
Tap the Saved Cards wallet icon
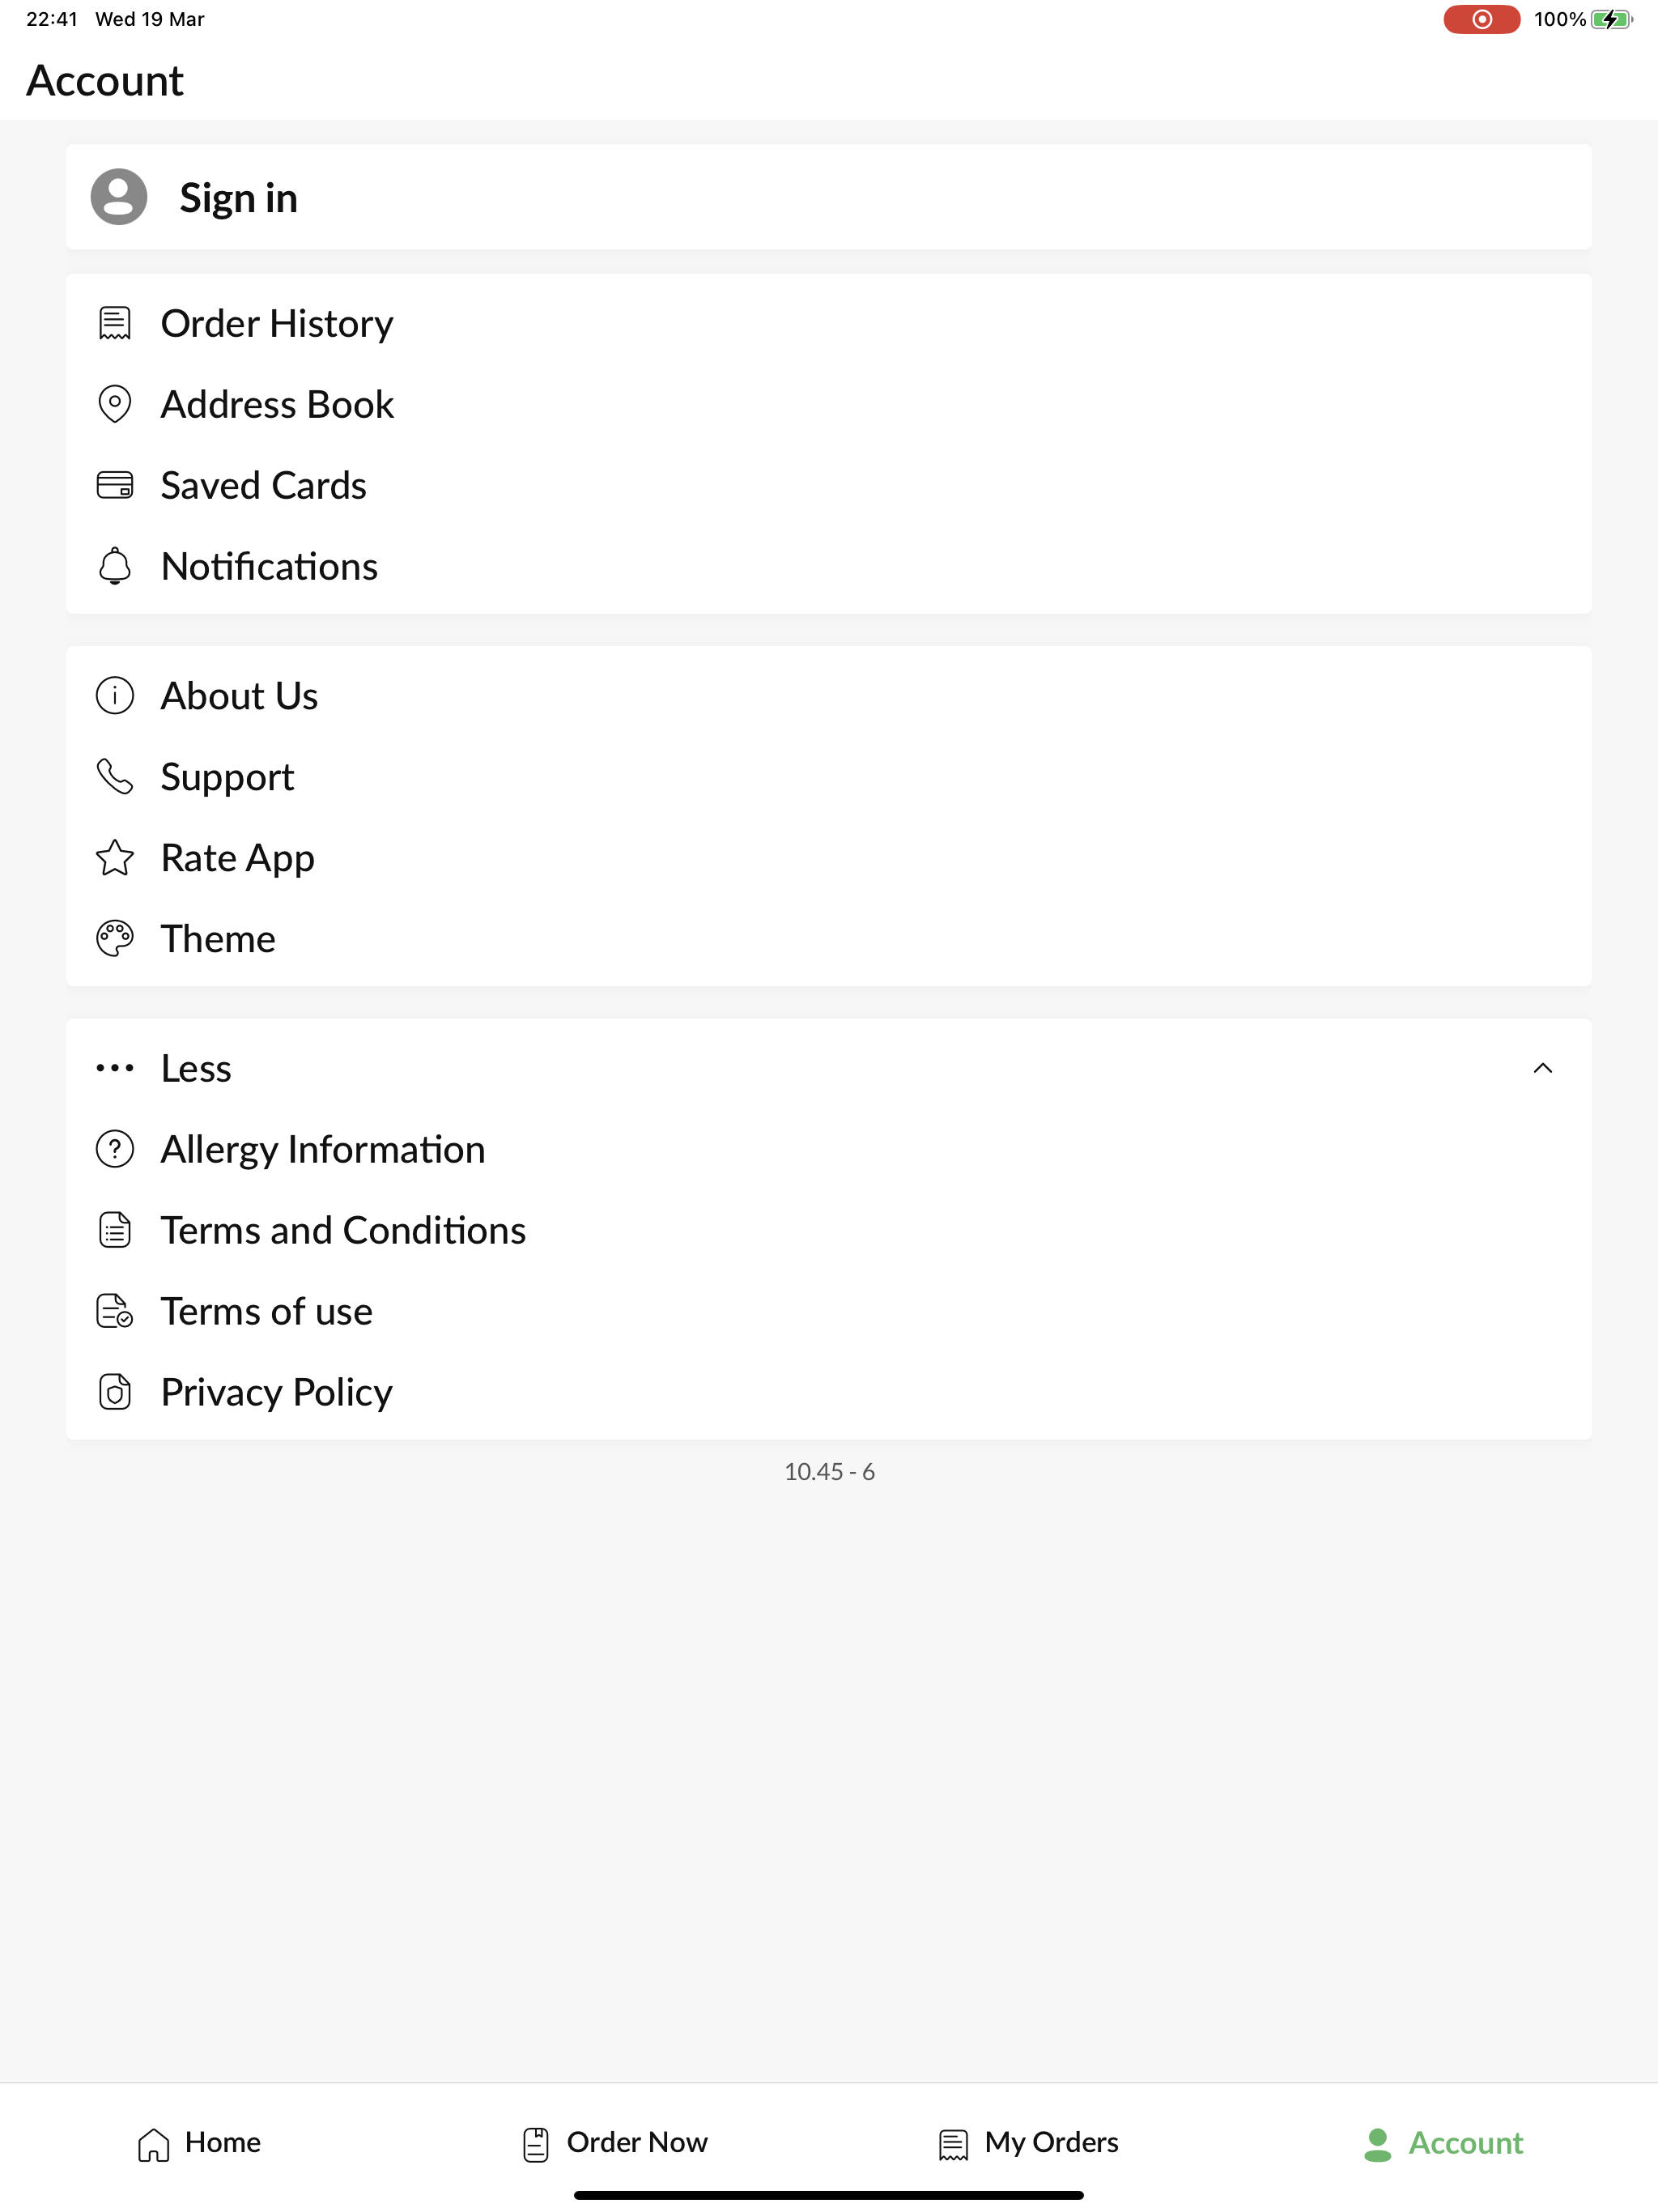115,485
